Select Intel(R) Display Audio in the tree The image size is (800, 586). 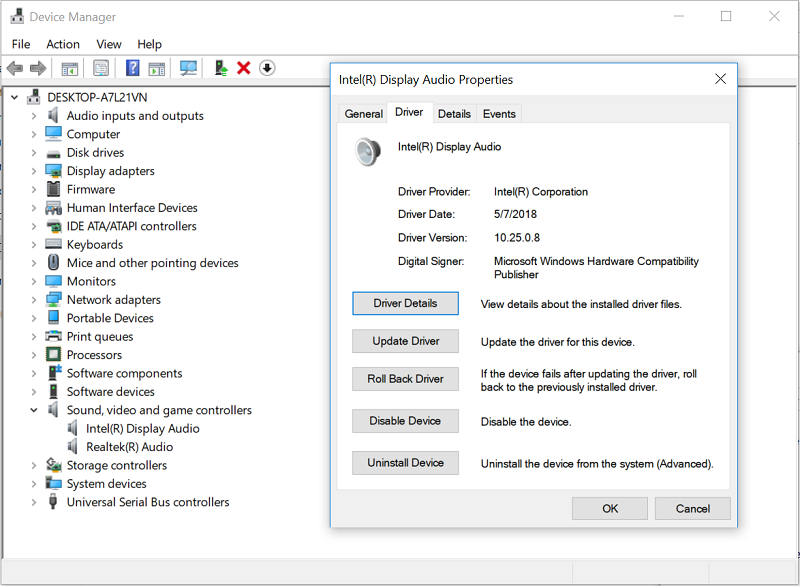tap(142, 428)
